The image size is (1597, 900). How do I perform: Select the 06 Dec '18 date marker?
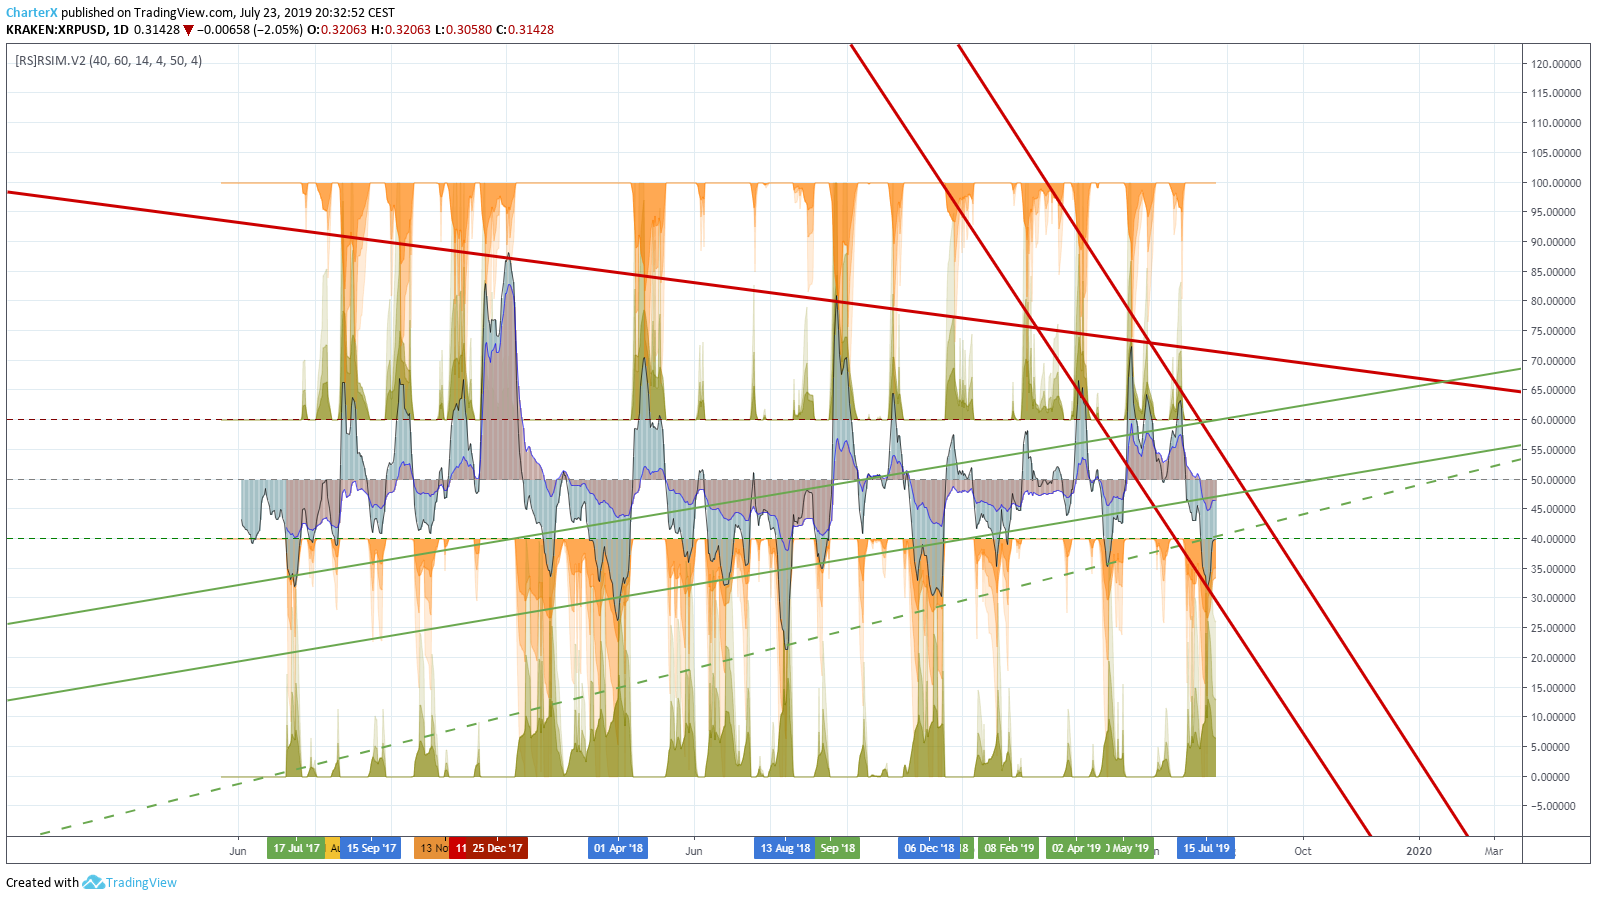point(929,848)
